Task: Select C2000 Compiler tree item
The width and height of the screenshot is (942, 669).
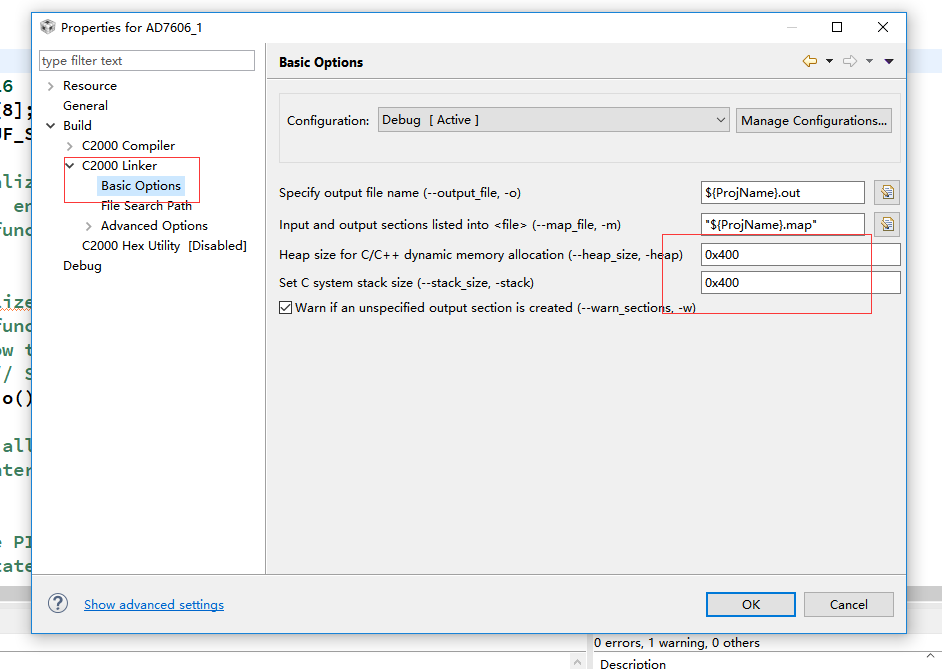Action: coord(128,146)
